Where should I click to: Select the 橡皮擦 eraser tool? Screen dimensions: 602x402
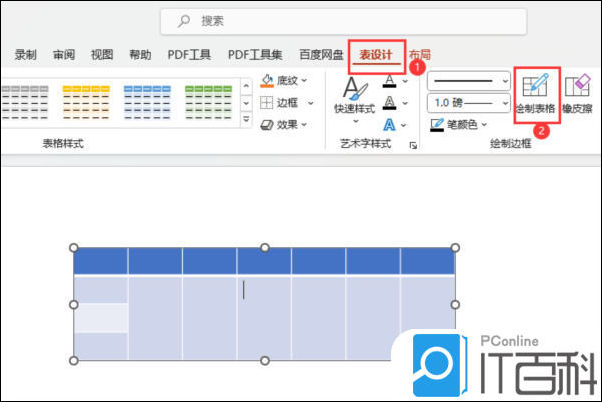pyautogui.click(x=577, y=94)
